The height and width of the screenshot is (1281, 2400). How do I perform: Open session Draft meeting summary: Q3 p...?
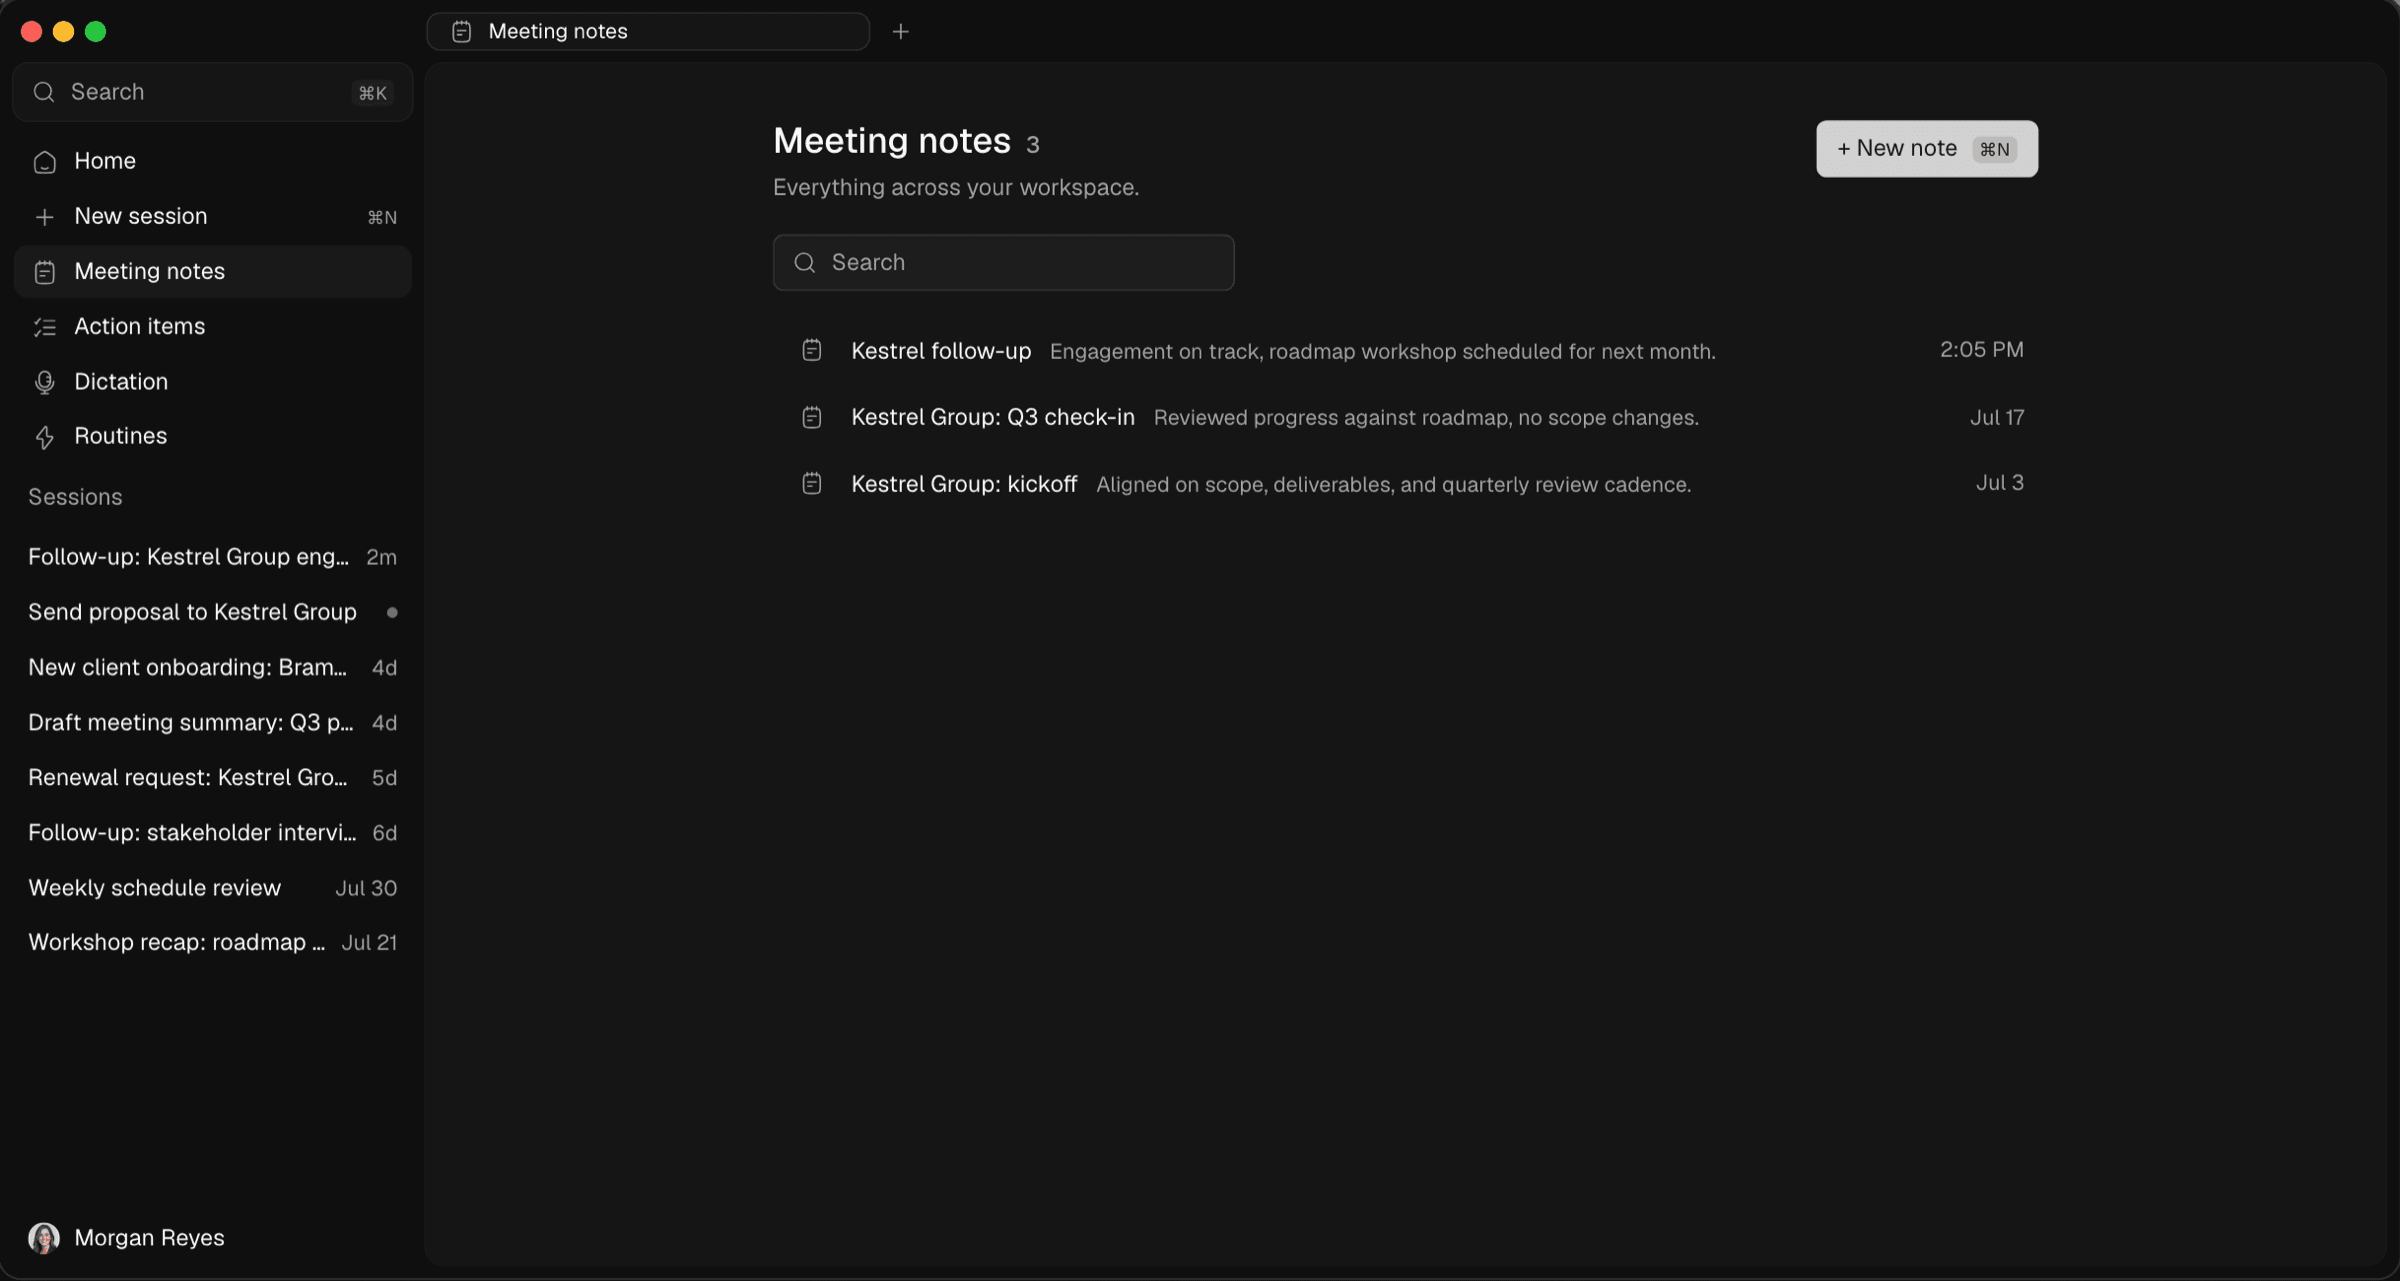point(213,722)
